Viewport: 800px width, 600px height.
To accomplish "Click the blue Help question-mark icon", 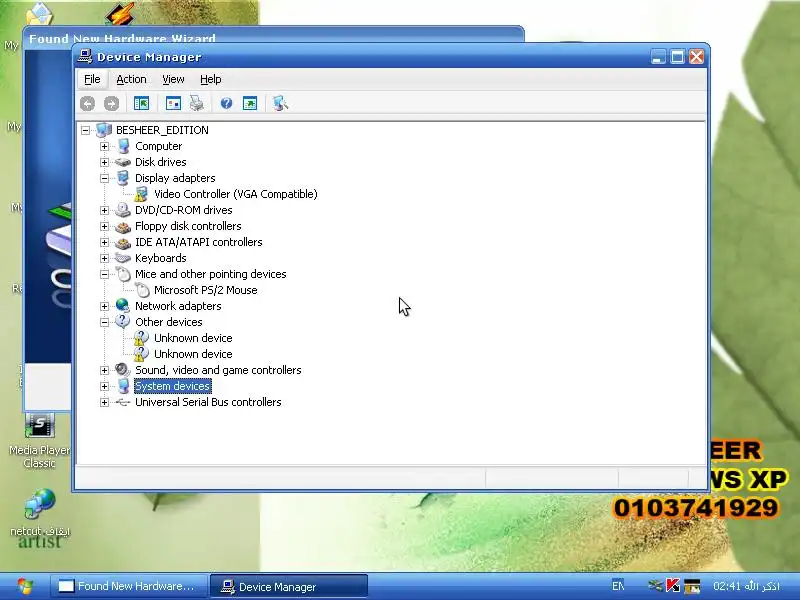I will pos(226,104).
